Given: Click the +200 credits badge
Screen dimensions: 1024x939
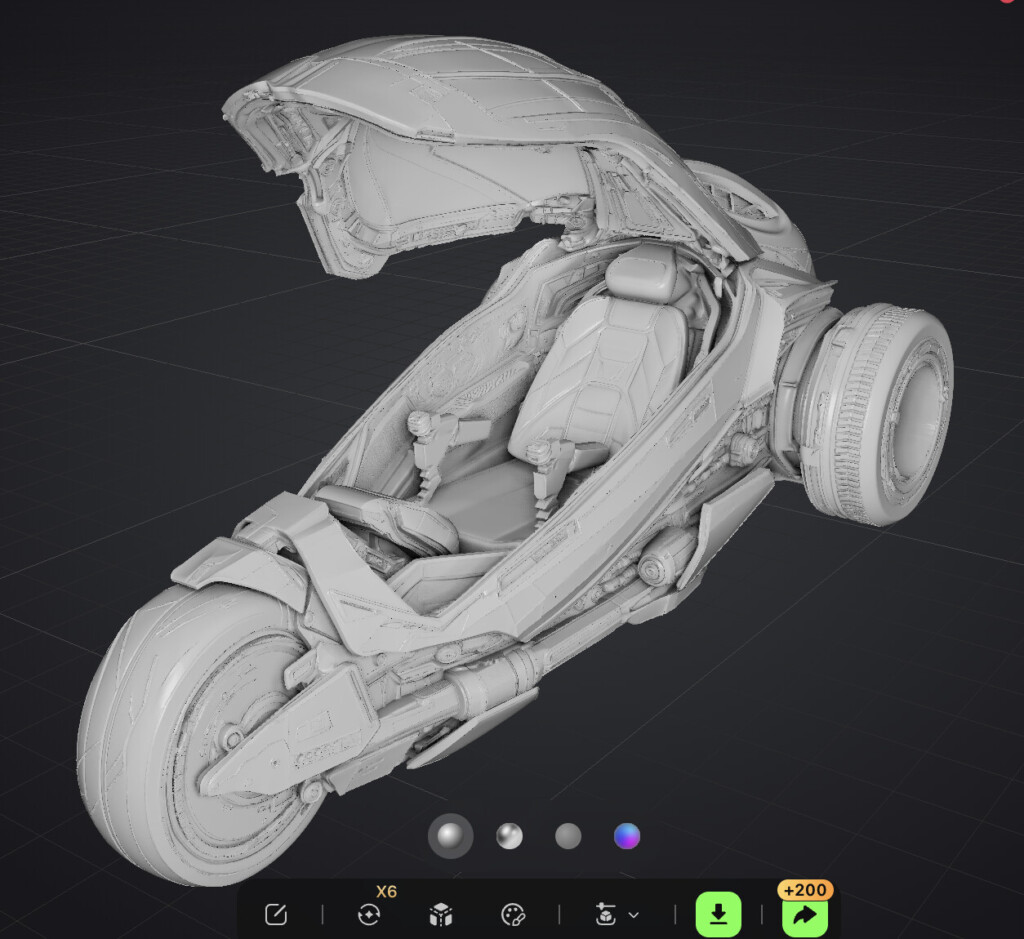Looking at the screenshot, I should (805, 889).
